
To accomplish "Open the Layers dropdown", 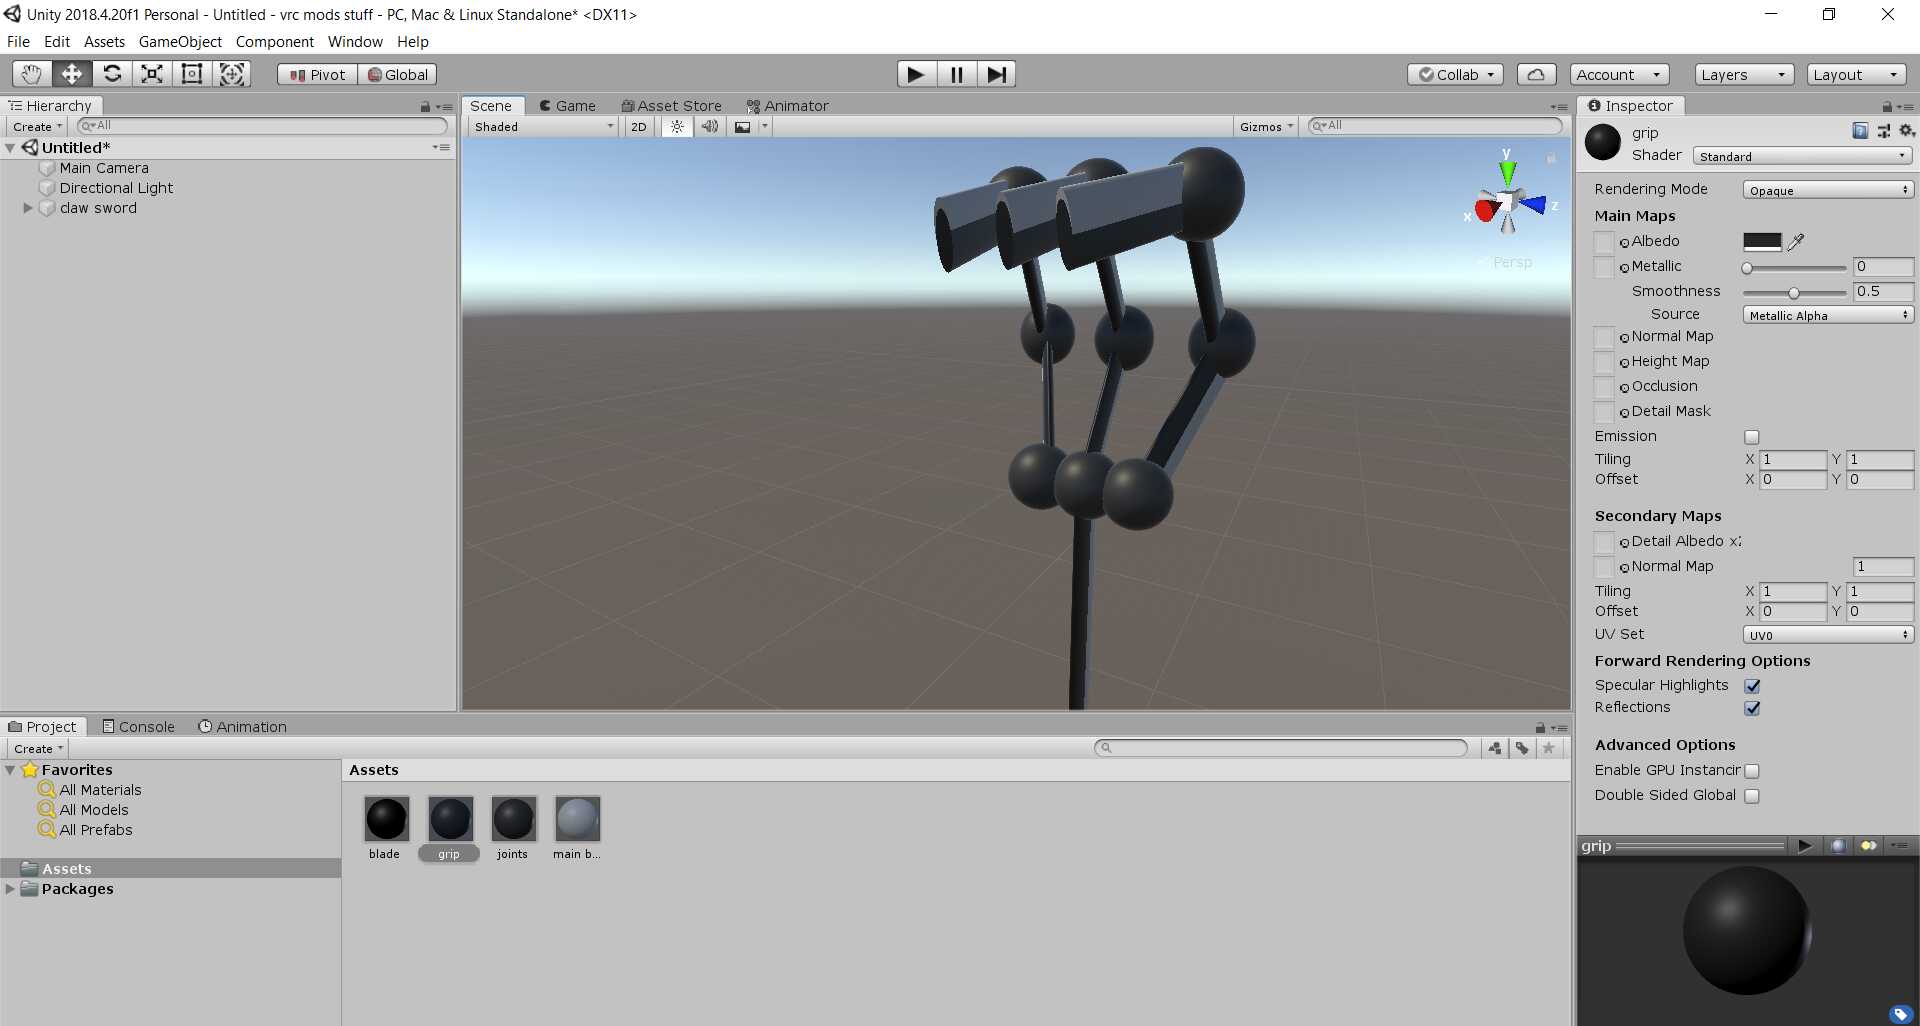I will pos(1742,74).
